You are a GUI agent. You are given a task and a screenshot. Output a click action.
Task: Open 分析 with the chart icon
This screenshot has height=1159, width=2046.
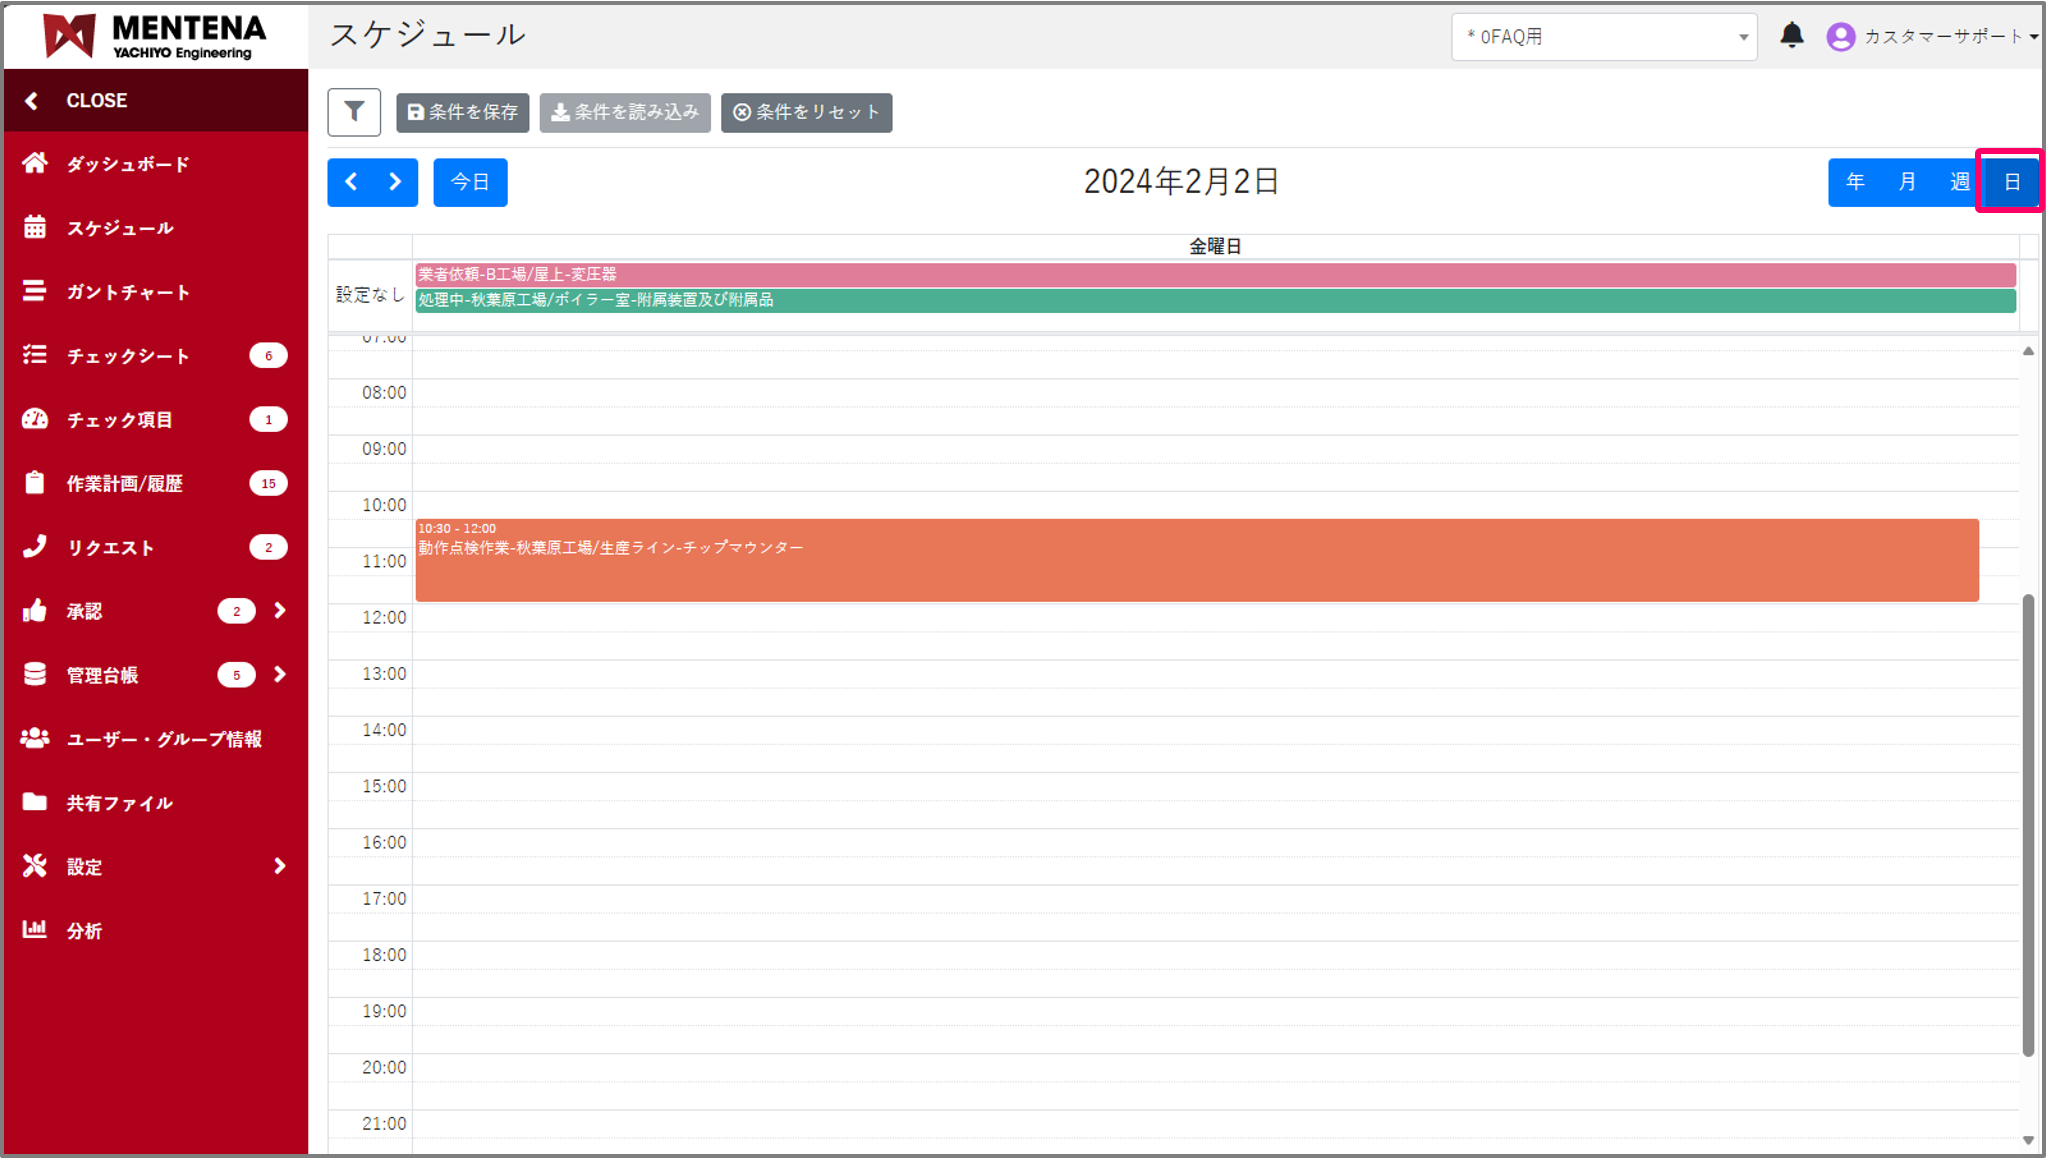tap(35, 930)
